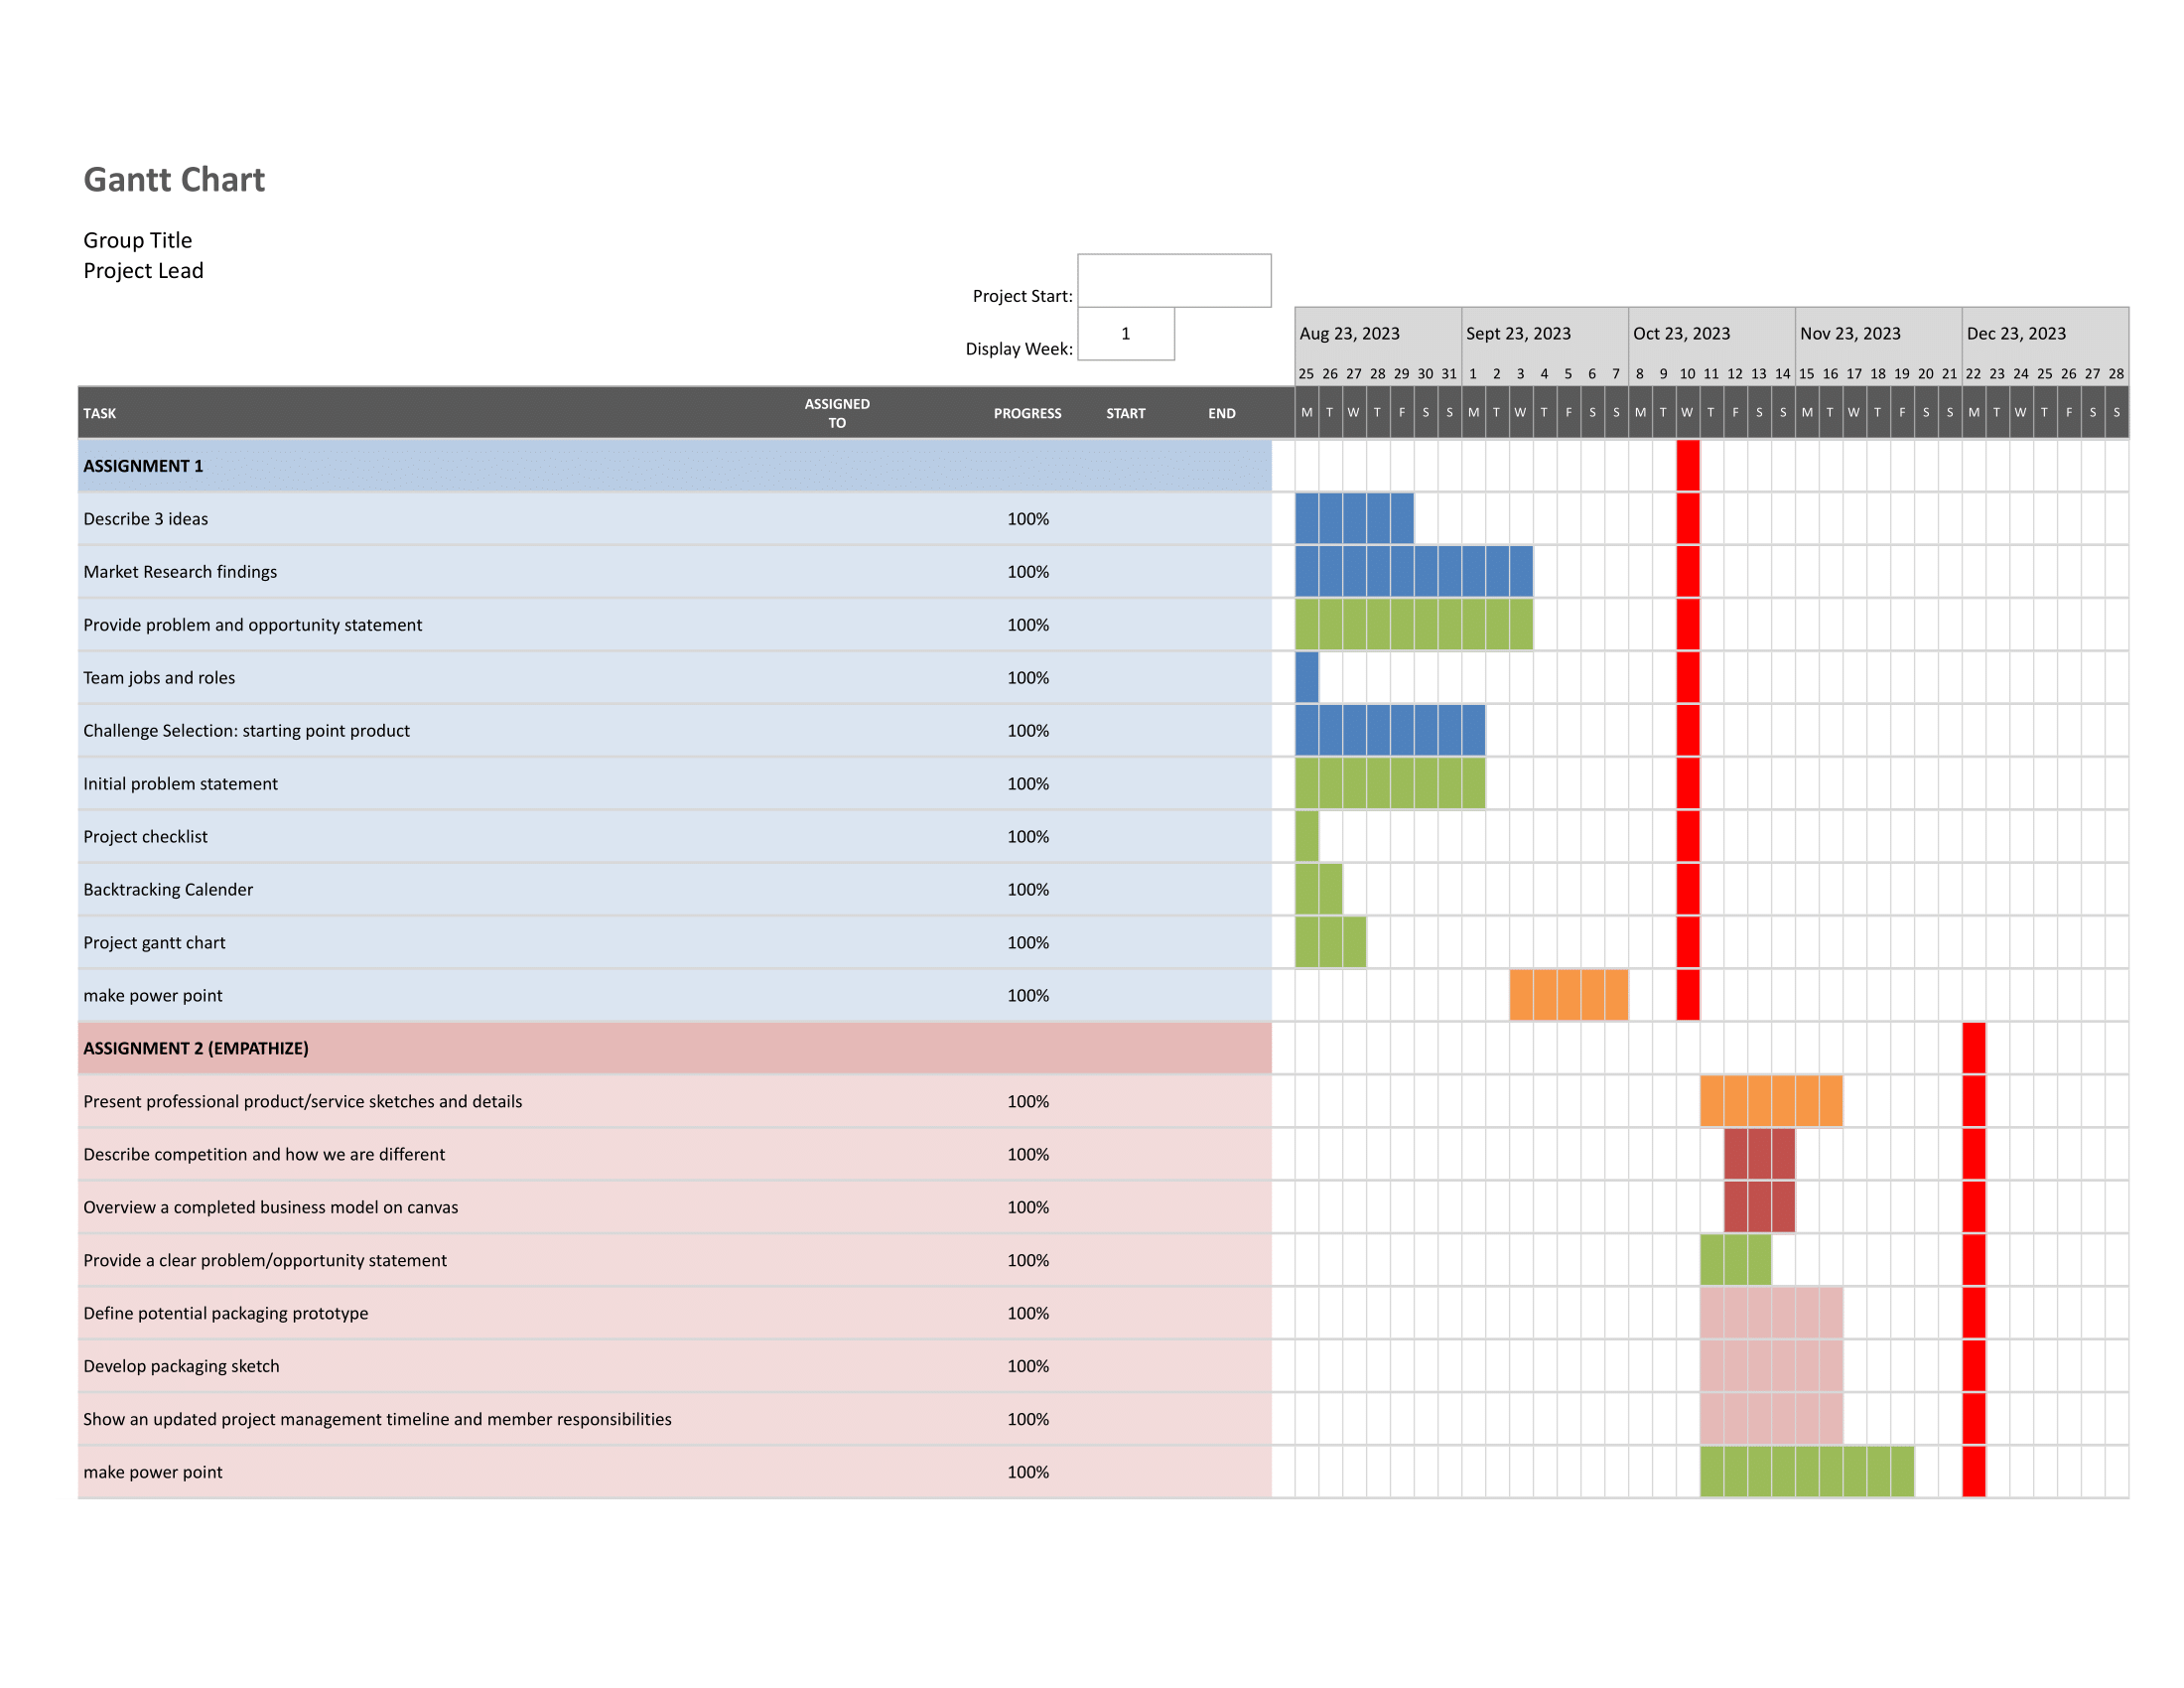The height and width of the screenshot is (1688, 2184).
Task: Click the Display Week value cell
Action: pos(1125,334)
